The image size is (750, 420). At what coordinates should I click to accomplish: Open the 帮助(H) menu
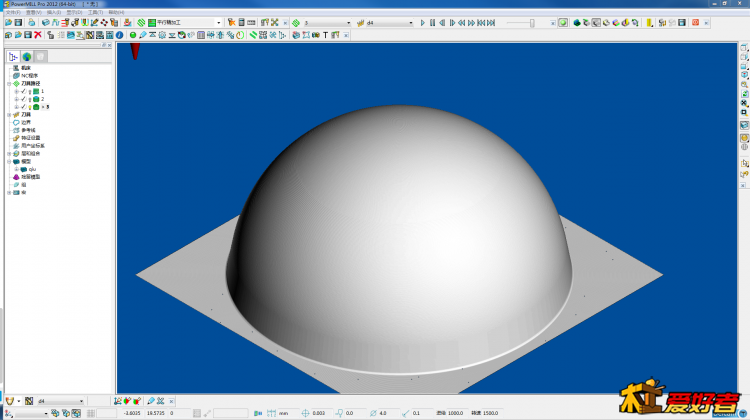[116, 12]
